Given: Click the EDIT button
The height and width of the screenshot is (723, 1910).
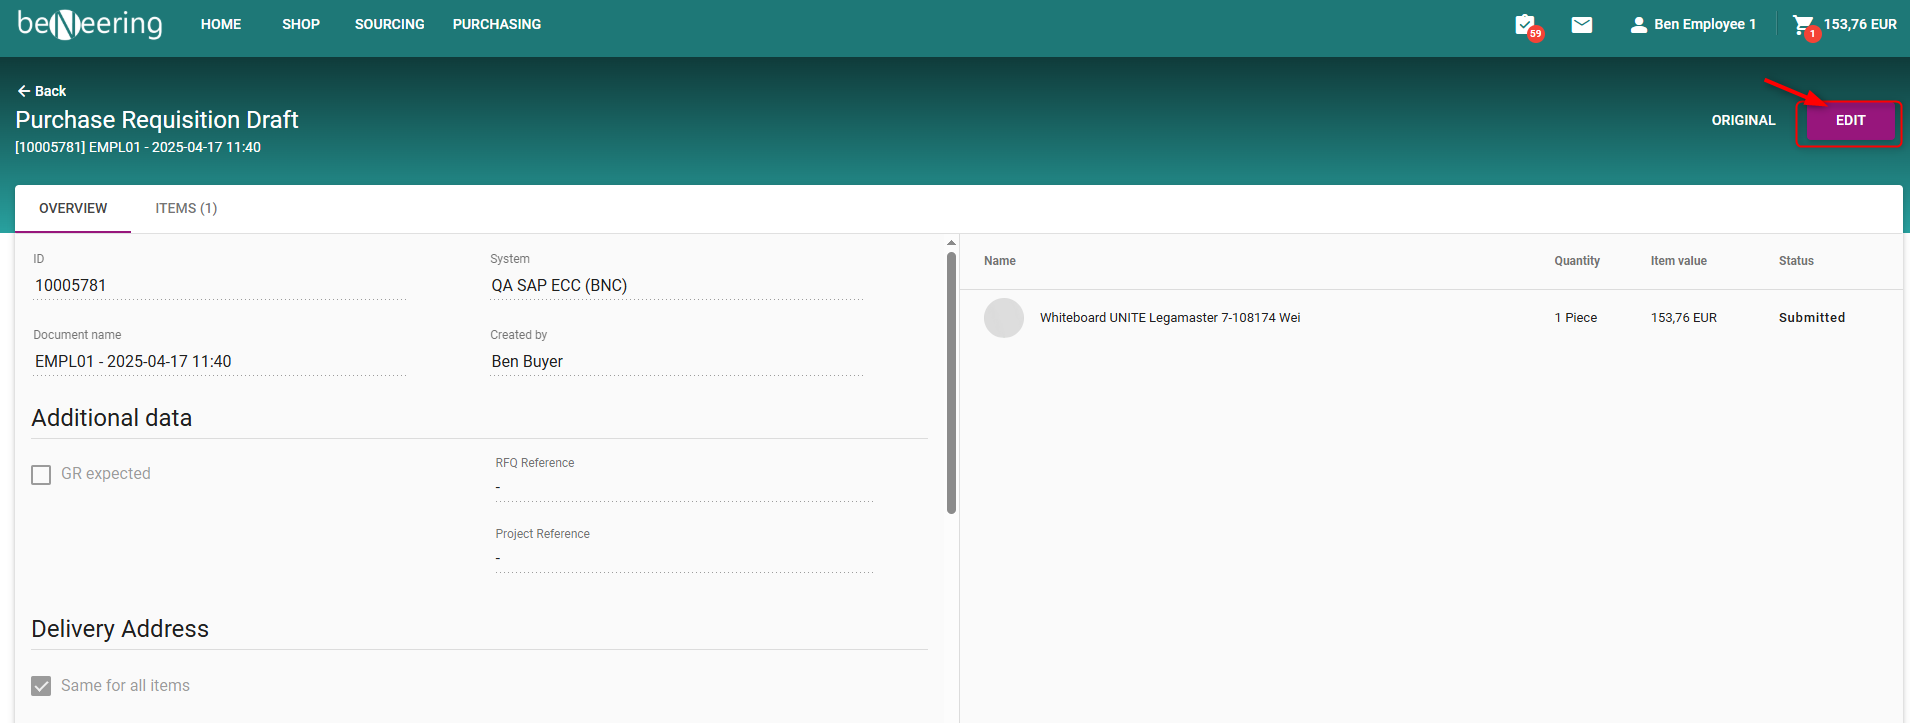Looking at the screenshot, I should (x=1850, y=120).
